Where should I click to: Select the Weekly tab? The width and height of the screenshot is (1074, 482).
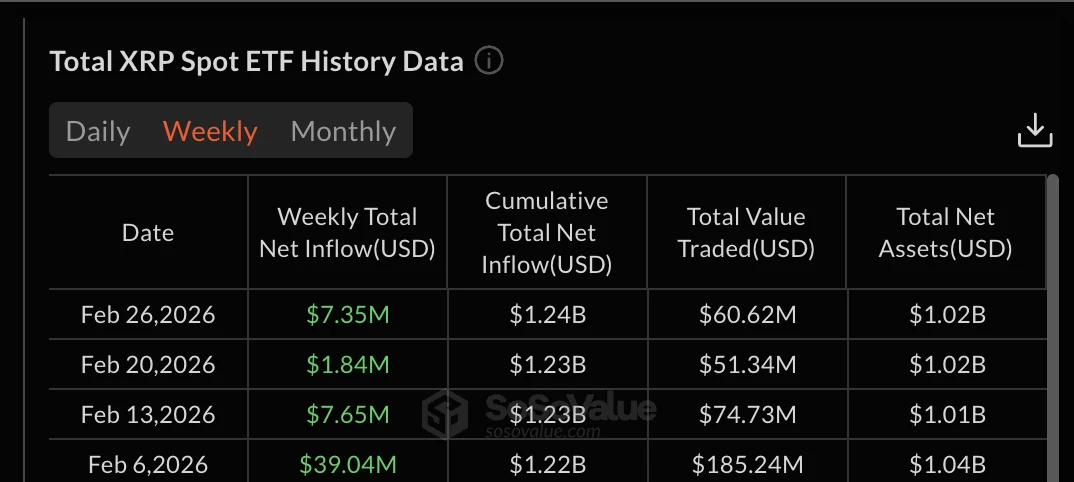(x=210, y=131)
